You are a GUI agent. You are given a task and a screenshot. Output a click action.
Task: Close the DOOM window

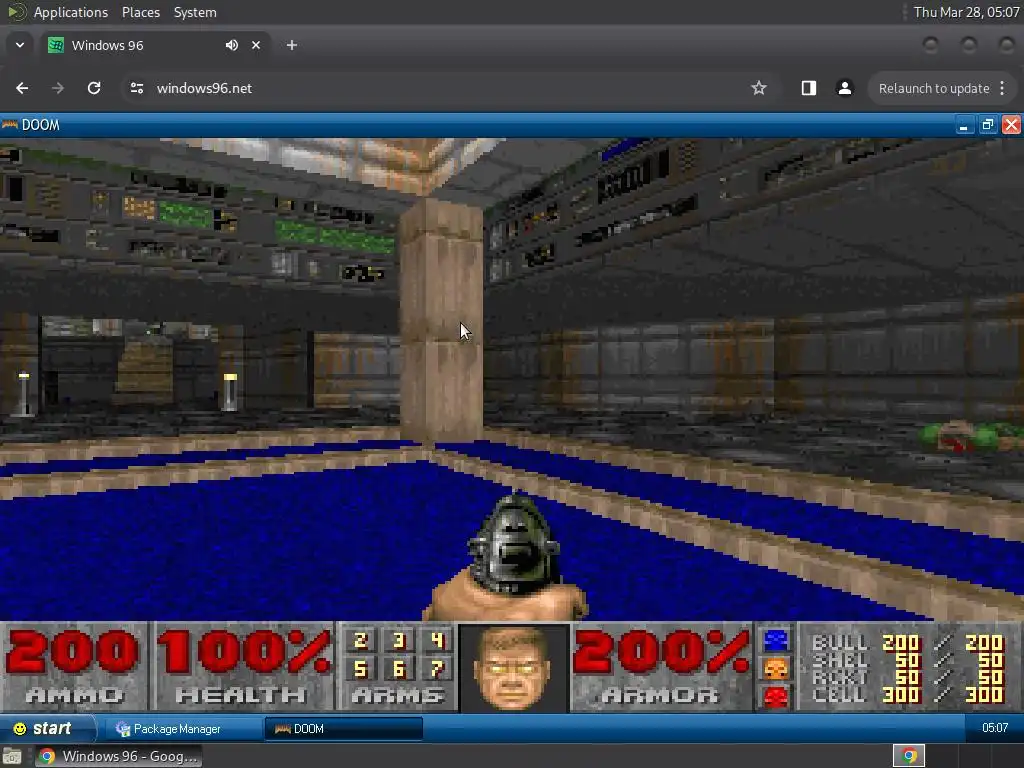(1012, 125)
